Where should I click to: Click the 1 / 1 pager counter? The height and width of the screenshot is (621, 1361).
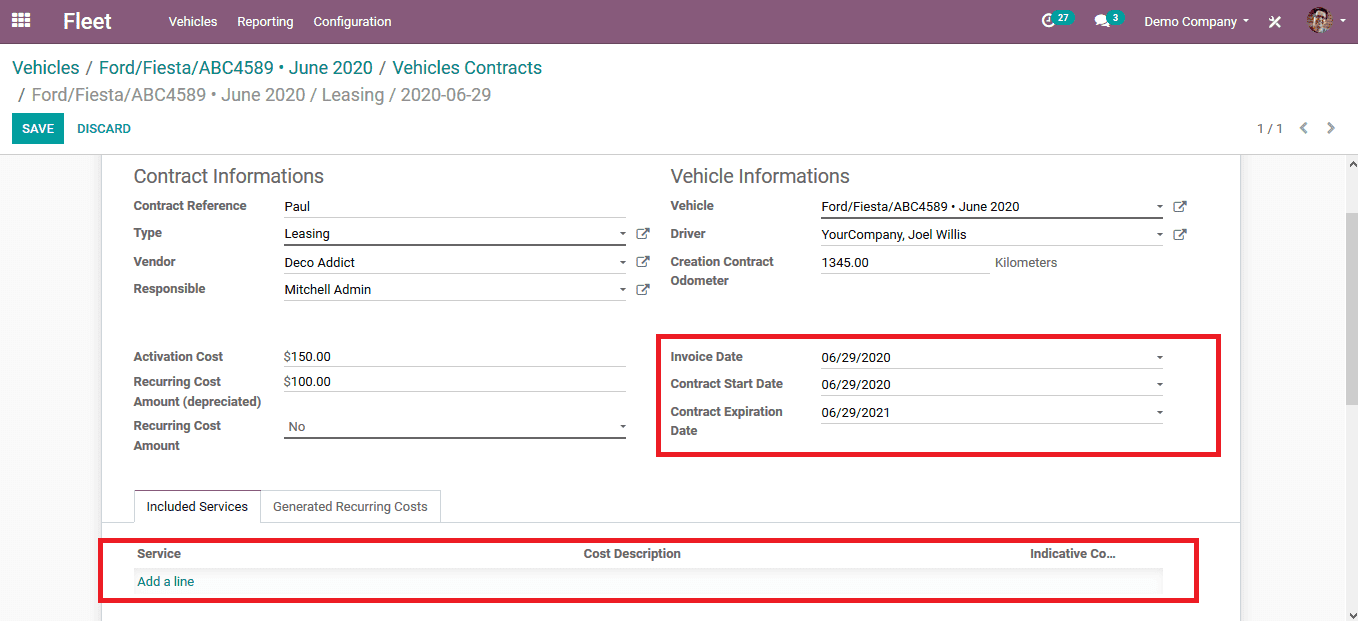pyautogui.click(x=1270, y=129)
